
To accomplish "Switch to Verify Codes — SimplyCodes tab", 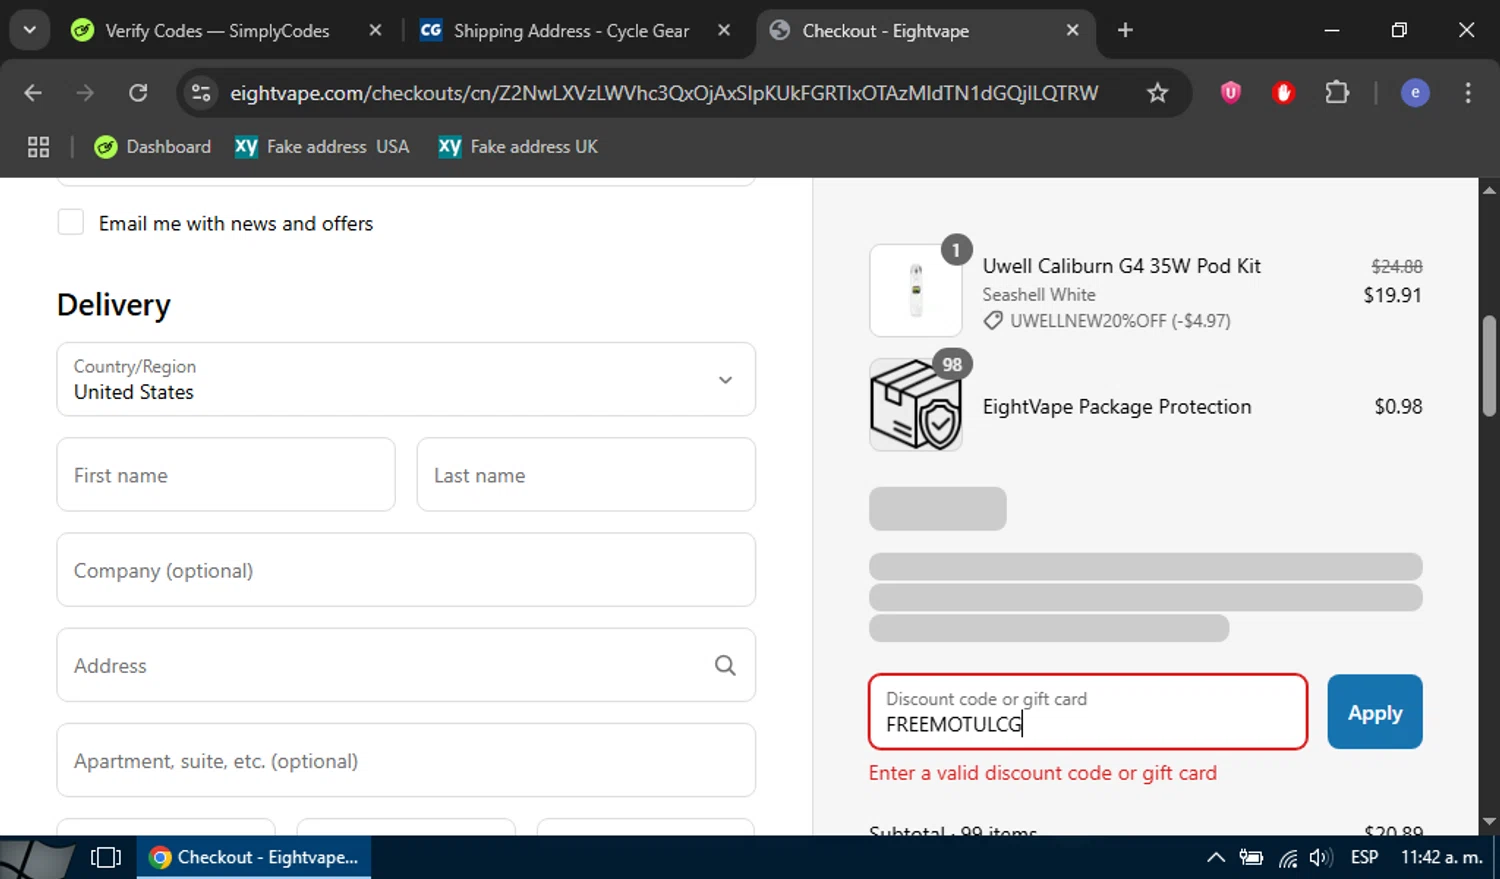I will [217, 31].
